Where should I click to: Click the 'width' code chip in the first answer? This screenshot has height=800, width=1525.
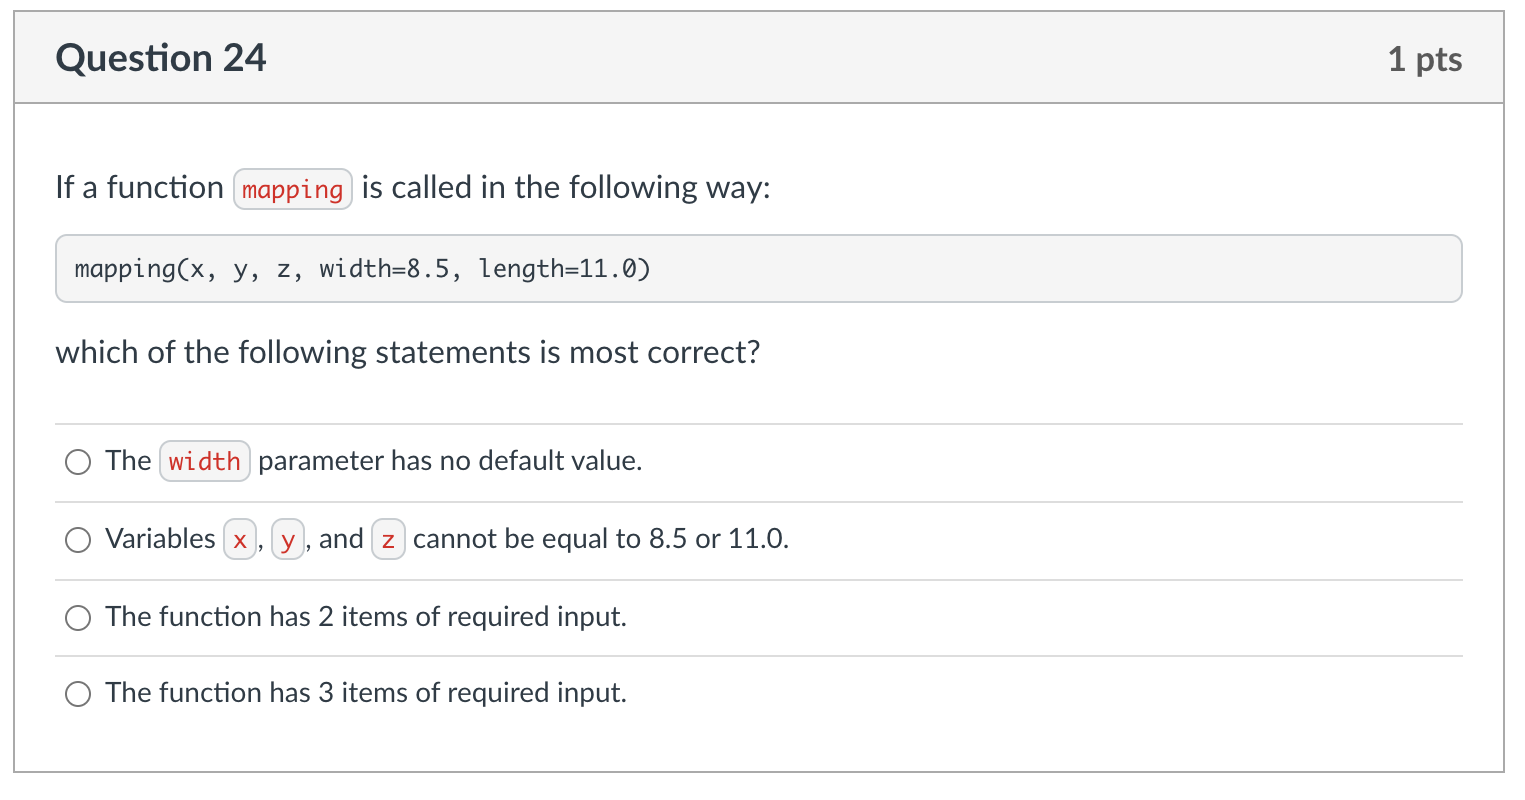tap(204, 461)
